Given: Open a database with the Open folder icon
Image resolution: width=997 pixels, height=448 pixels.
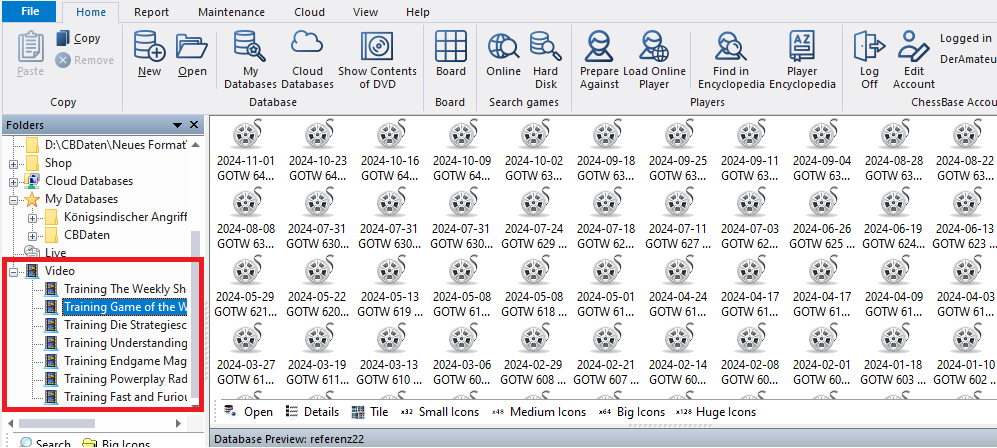Looking at the screenshot, I should point(192,54).
